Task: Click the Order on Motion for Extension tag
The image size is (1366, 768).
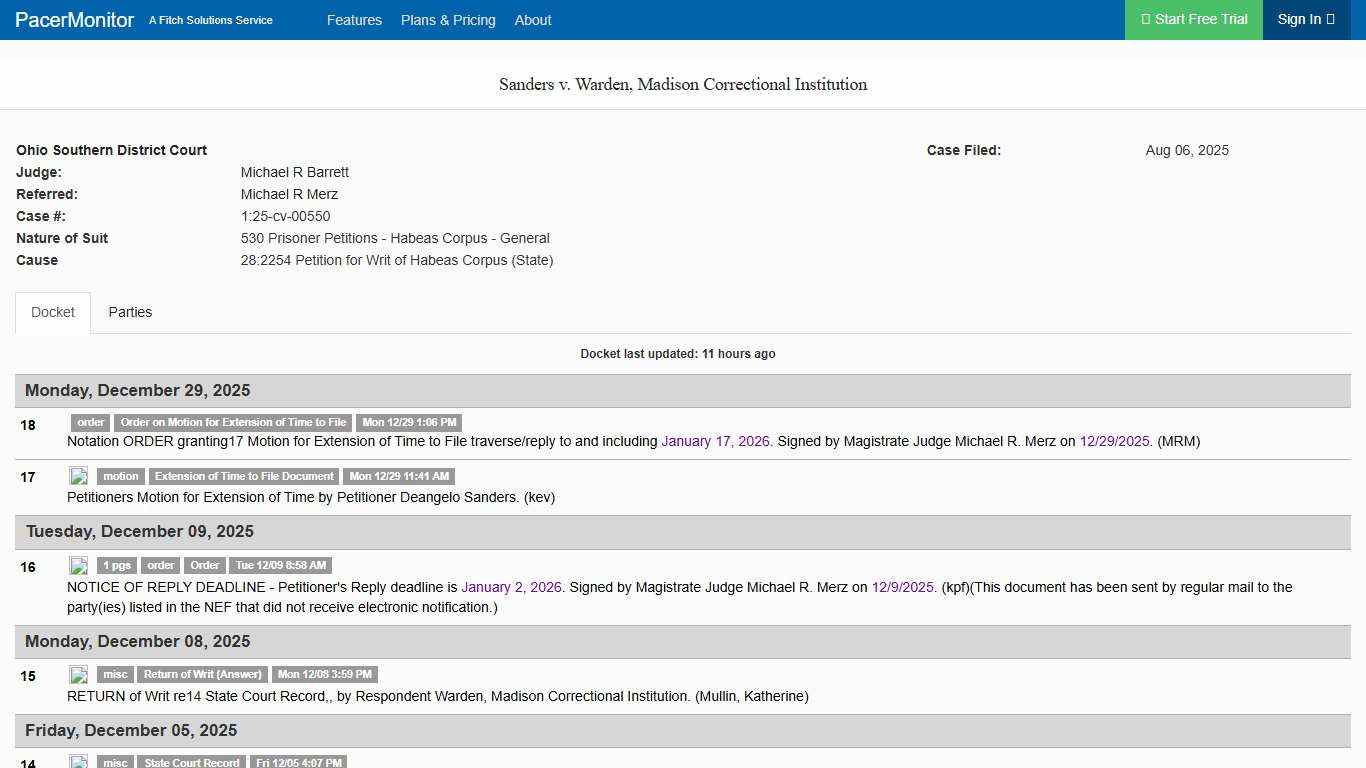Action: click(233, 422)
